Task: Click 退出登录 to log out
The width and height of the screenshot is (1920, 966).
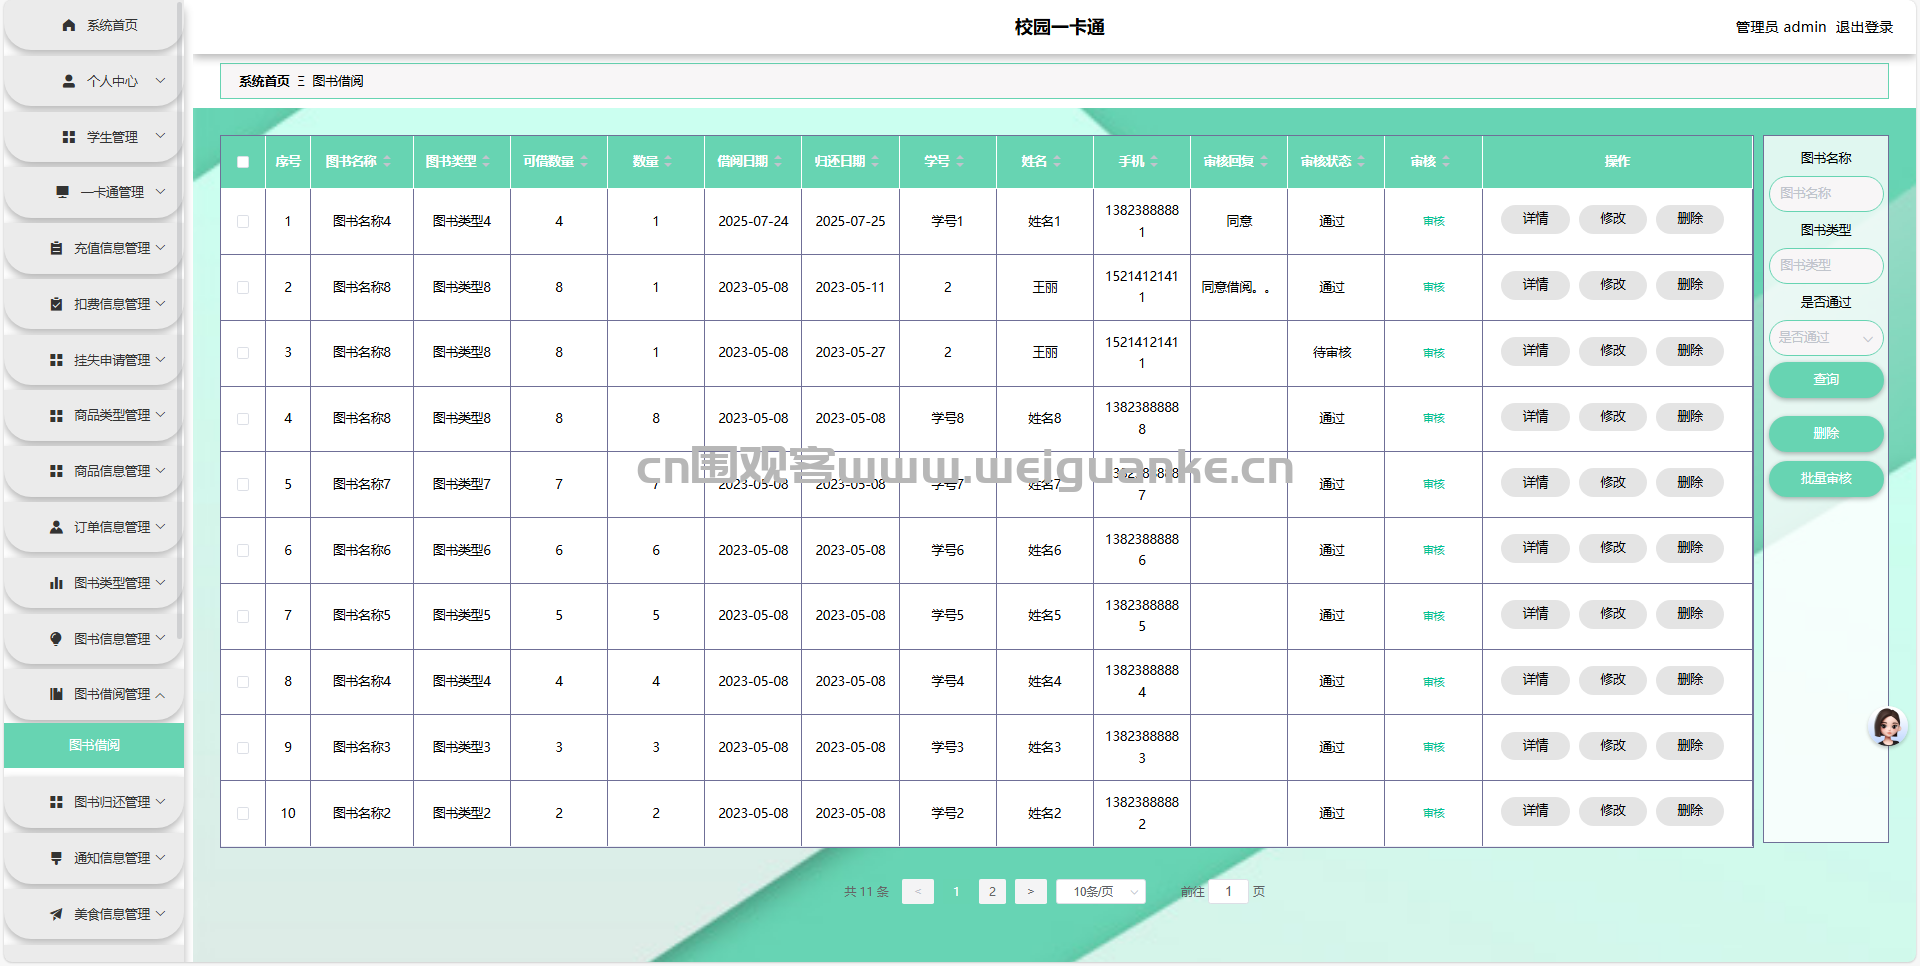Action: coord(1864,27)
